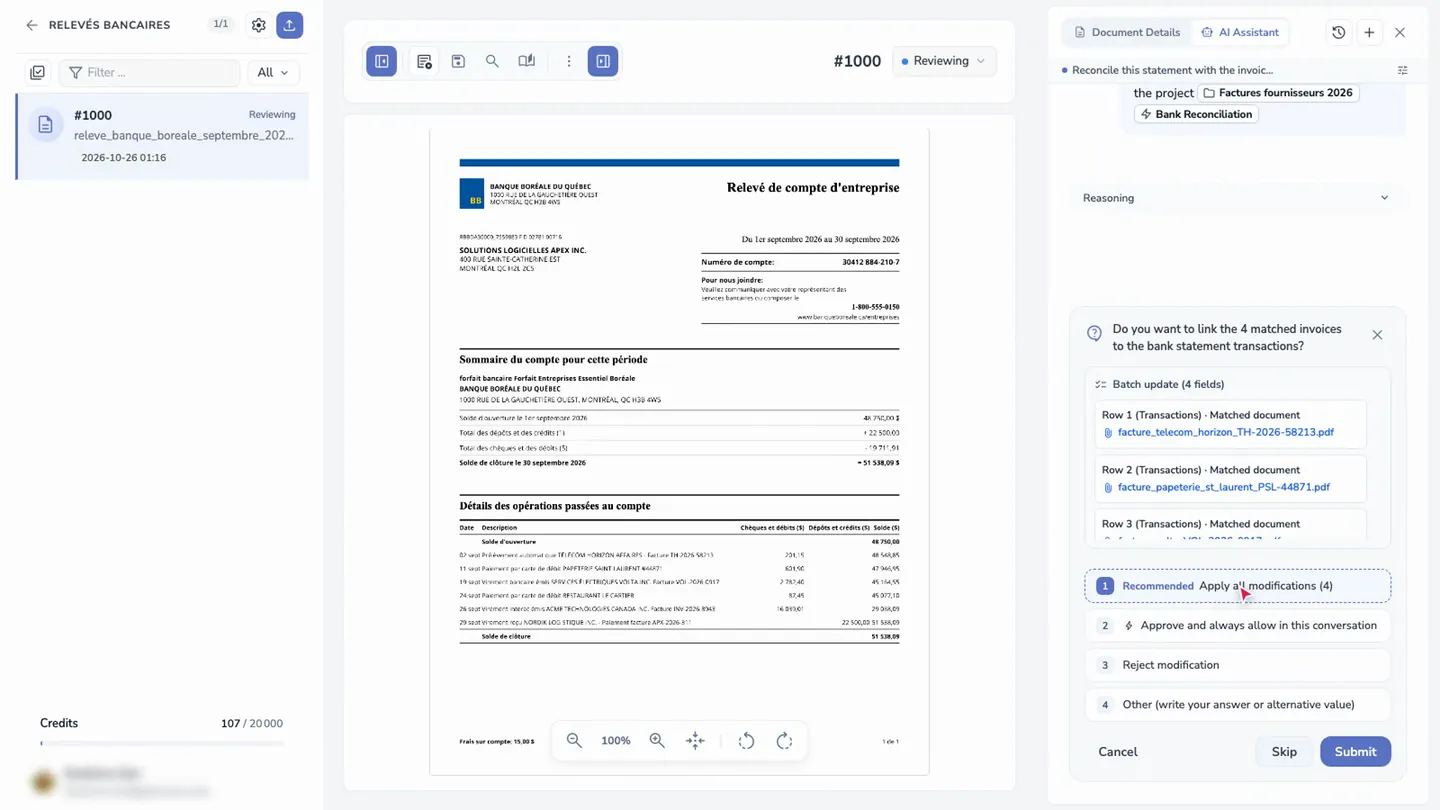The image size is (1440, 810).
Task: Click the fit-to-page move icon
Action: pos(695,741)
